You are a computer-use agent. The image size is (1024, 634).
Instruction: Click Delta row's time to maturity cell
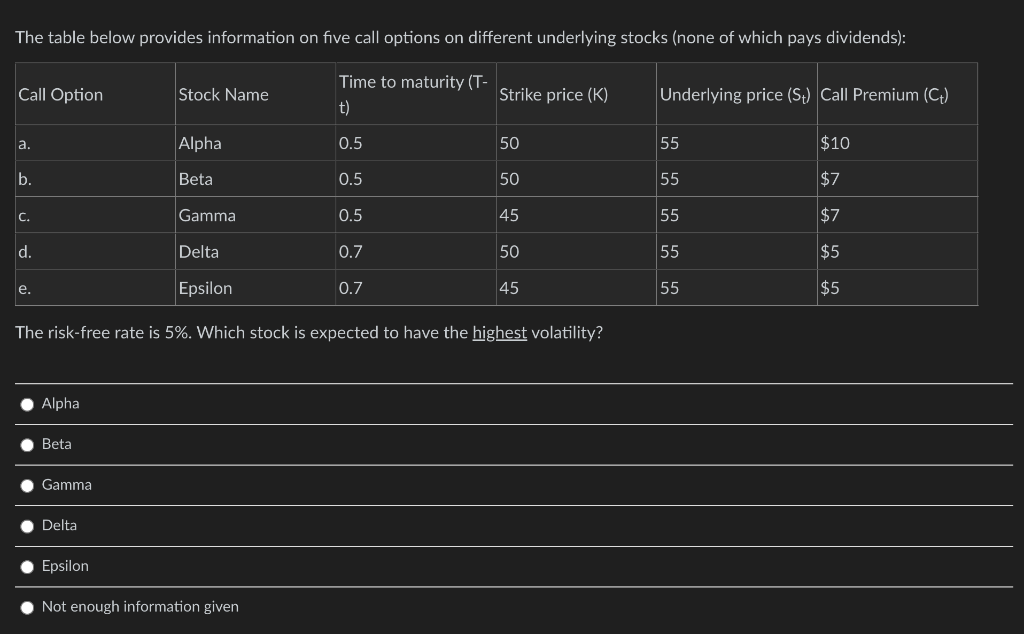[351, 252]
